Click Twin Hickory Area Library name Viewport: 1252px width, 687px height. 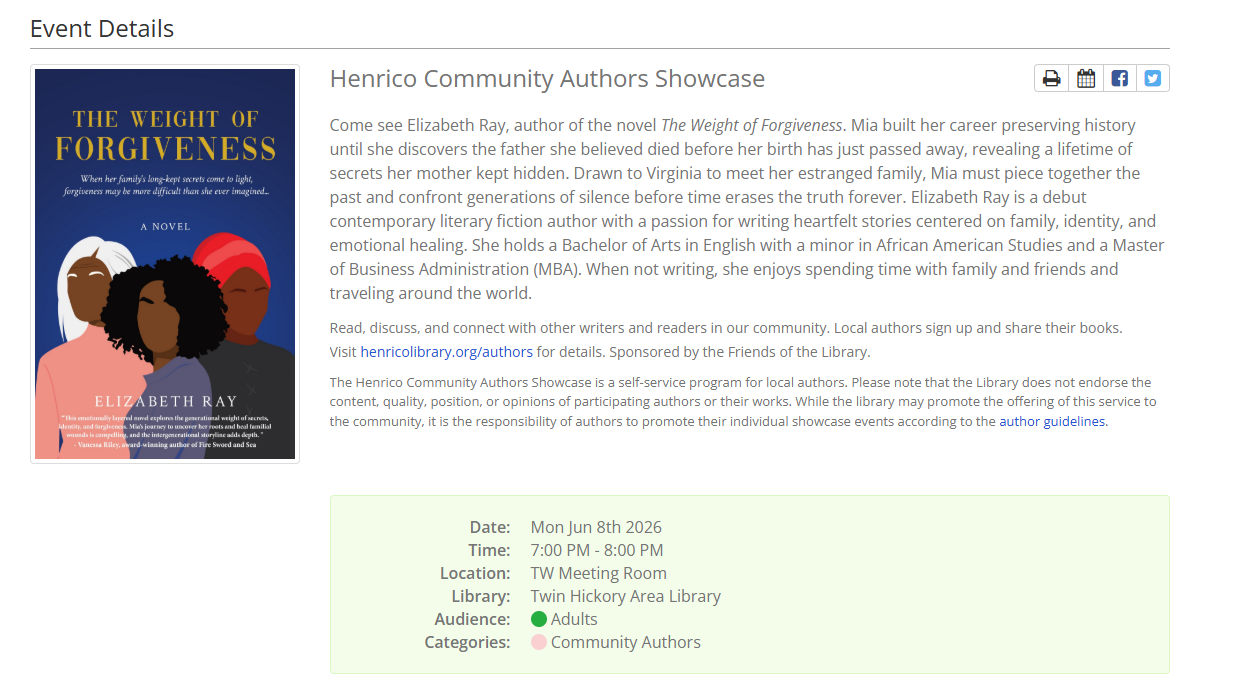[x=625, y=596]
